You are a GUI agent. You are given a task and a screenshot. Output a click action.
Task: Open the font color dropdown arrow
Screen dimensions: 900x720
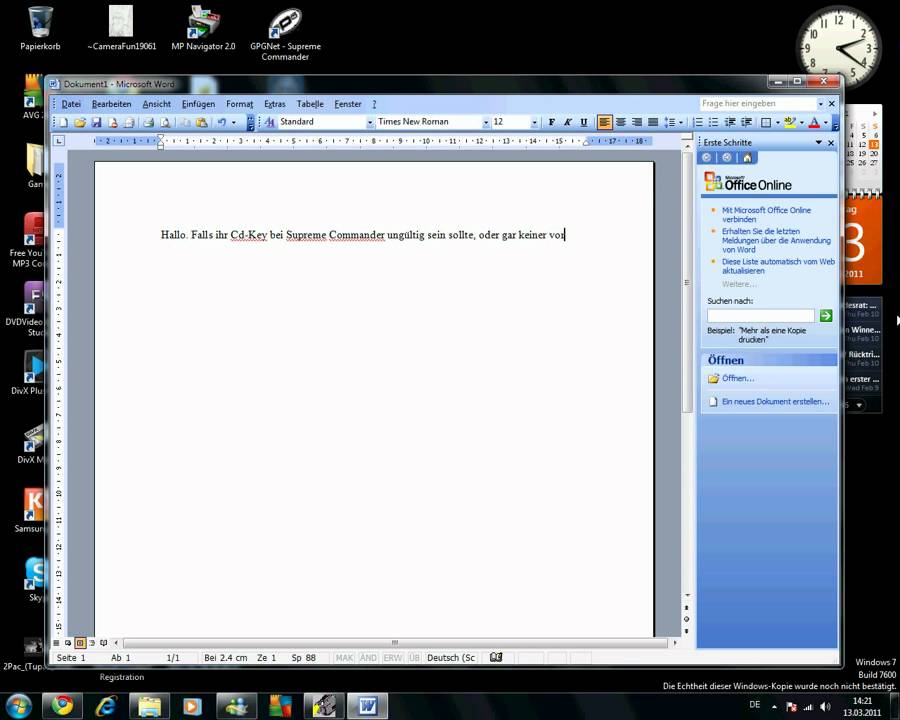(825, 122)
